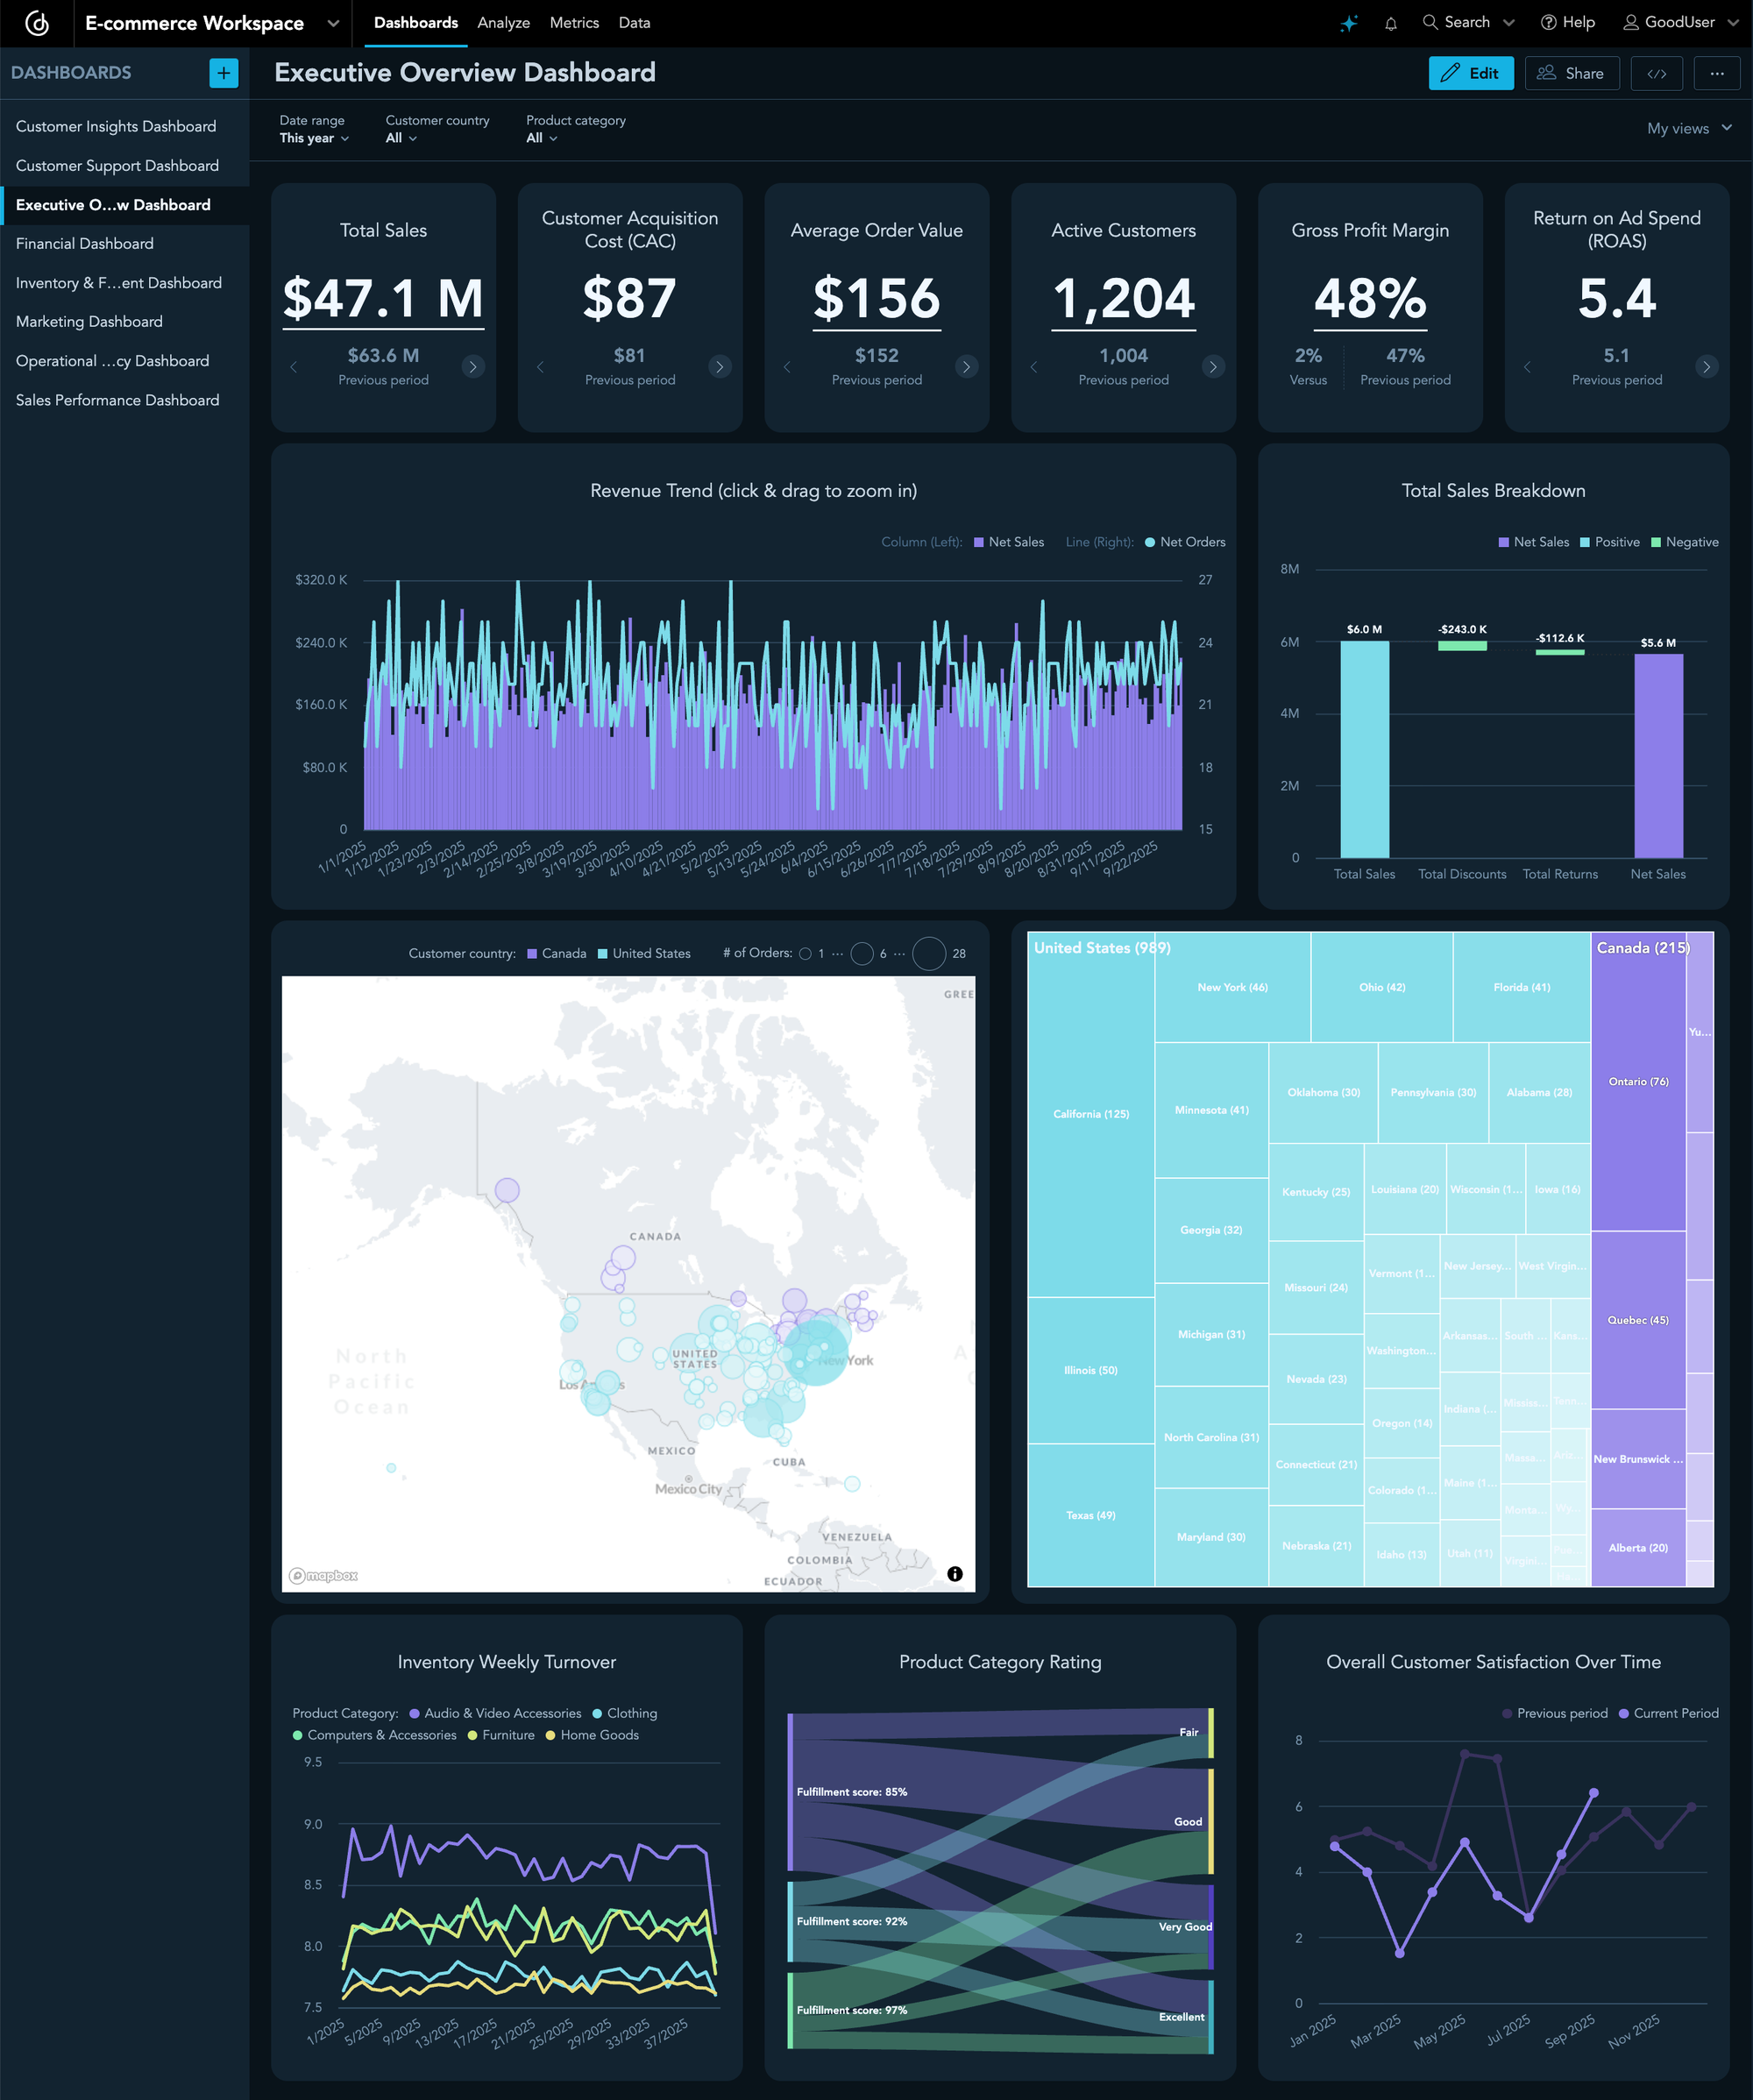The height and width of the screenshot is (2100, 1753).
Task: Open the notifications bell
Action: tap(1391, 22)
